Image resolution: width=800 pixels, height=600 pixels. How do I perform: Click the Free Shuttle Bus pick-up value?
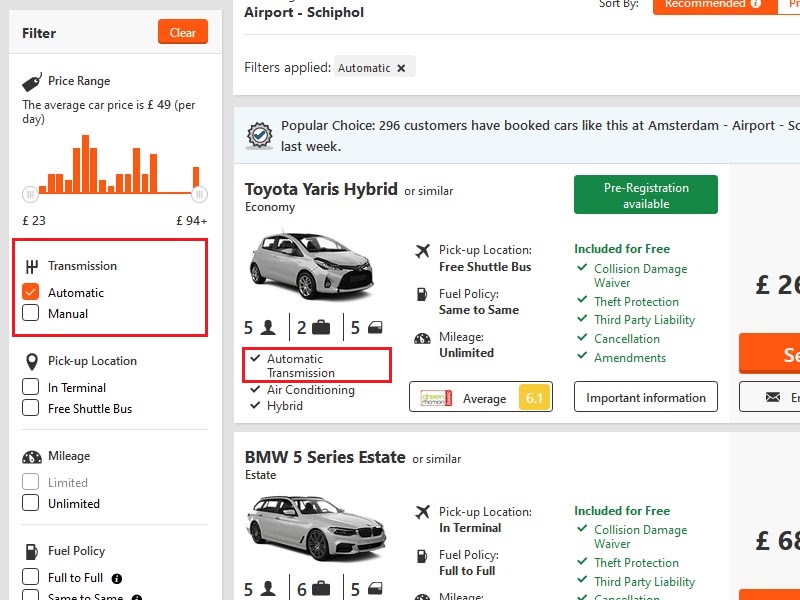coord(485,267)
